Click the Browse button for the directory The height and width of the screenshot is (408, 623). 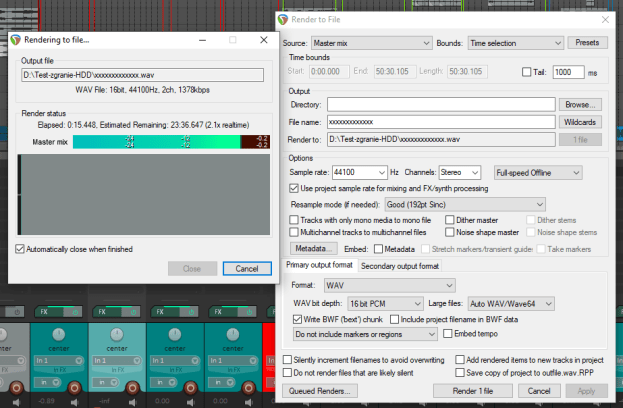[x=584, y=104]
